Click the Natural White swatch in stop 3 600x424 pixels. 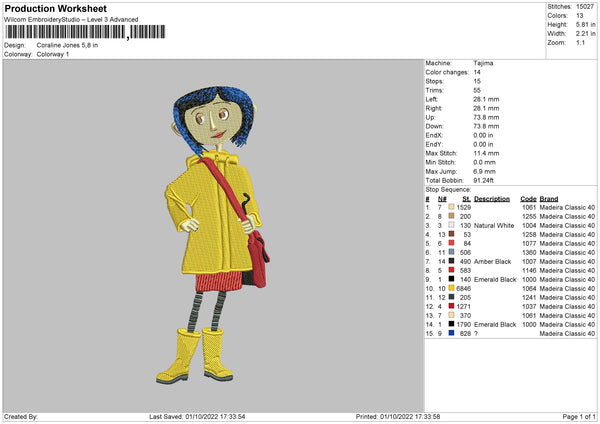[x=451, y=225]
